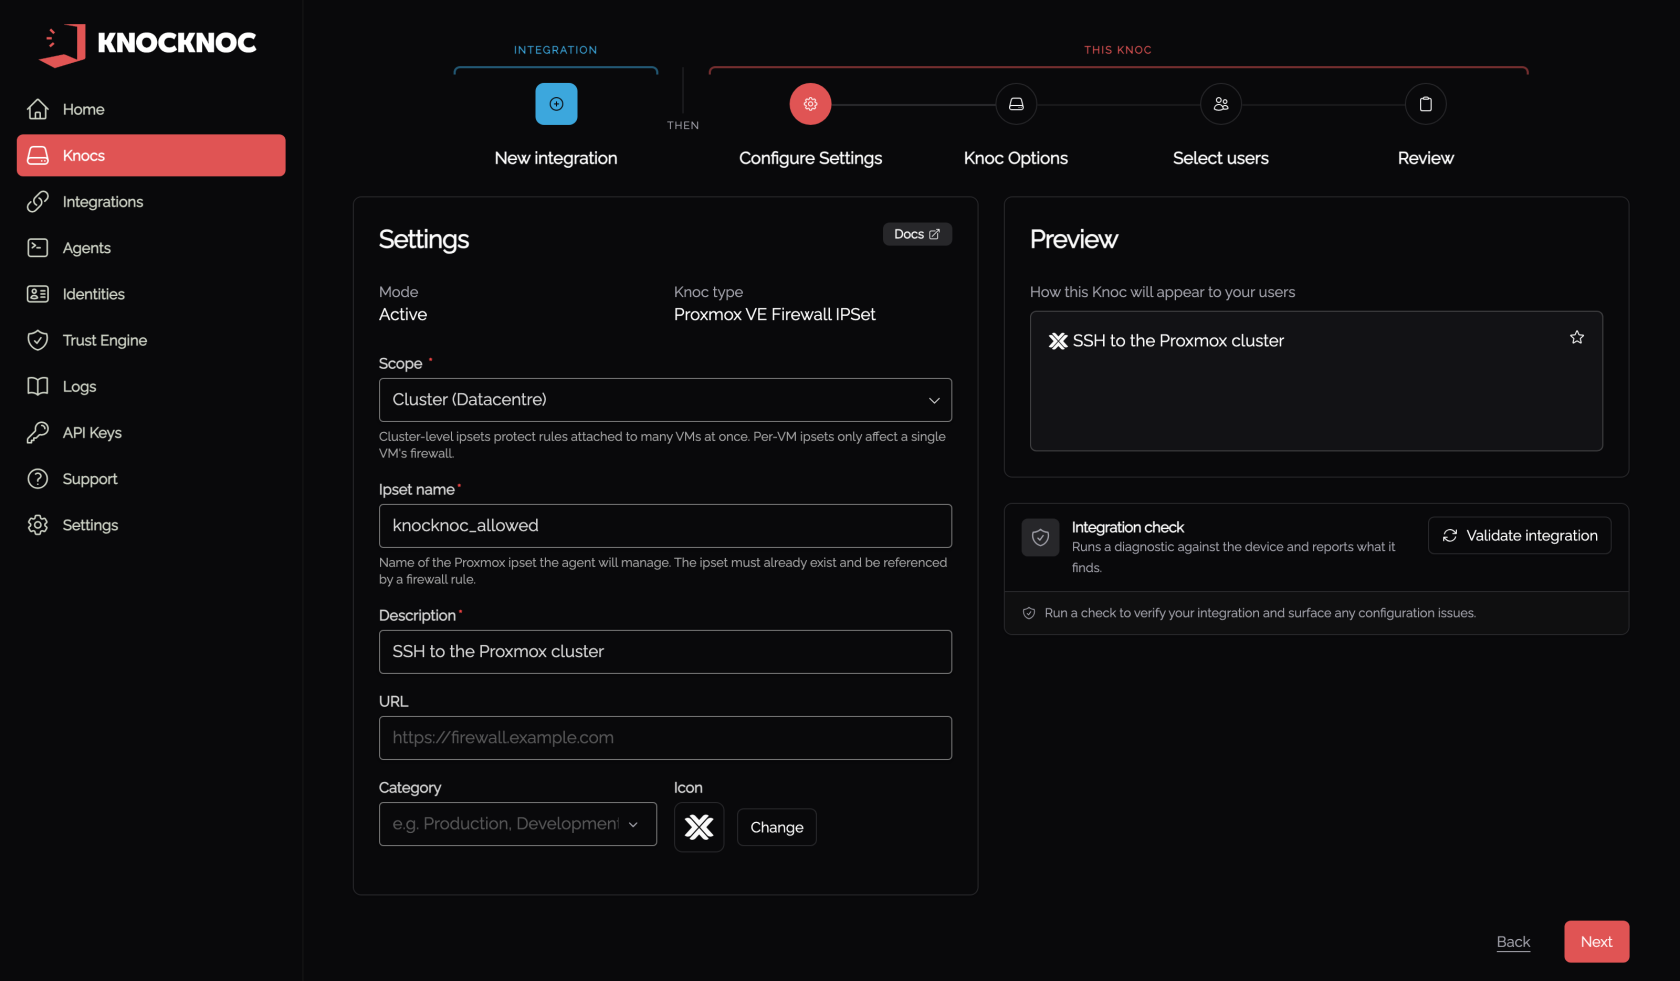This screenshot has height=981, width=1680.
Task: Click the Configure Settings step icon
Action: [x=810, y=104]
